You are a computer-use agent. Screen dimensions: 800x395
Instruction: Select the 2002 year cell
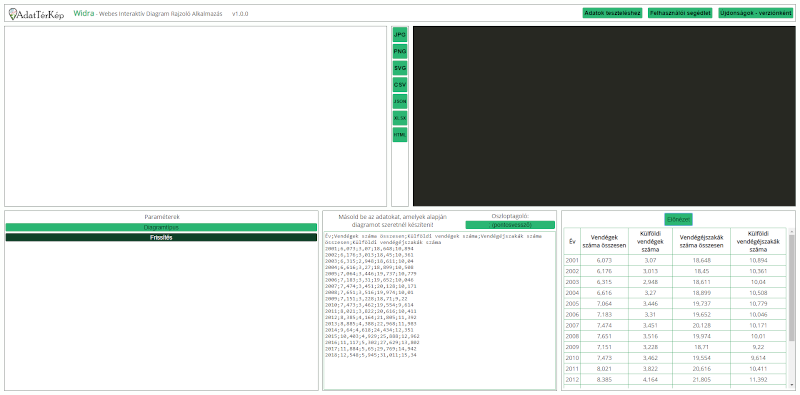pos(572,271)
